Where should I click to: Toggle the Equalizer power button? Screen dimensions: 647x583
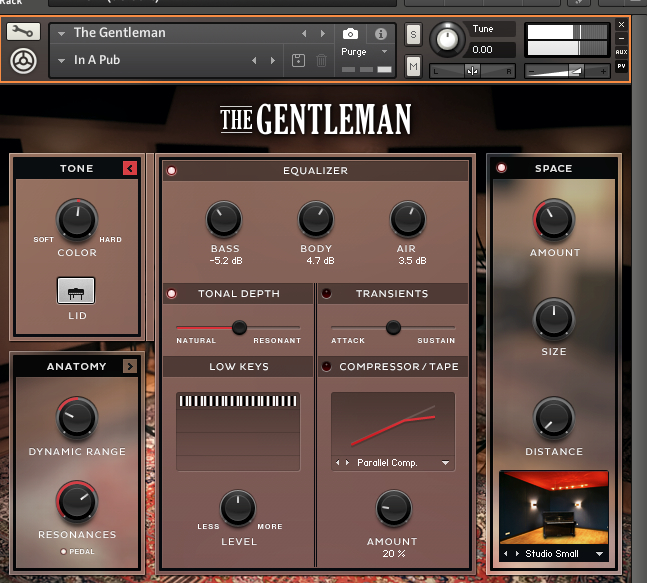pos(172,171)
